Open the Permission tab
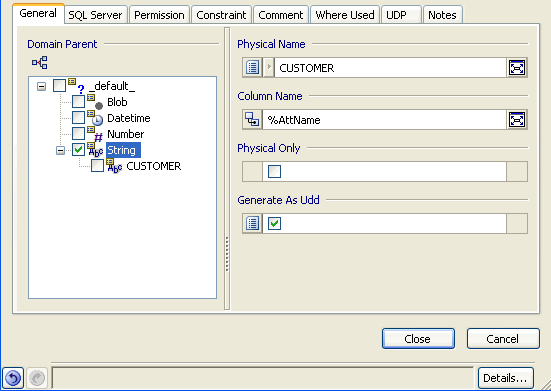 (159, 15)
